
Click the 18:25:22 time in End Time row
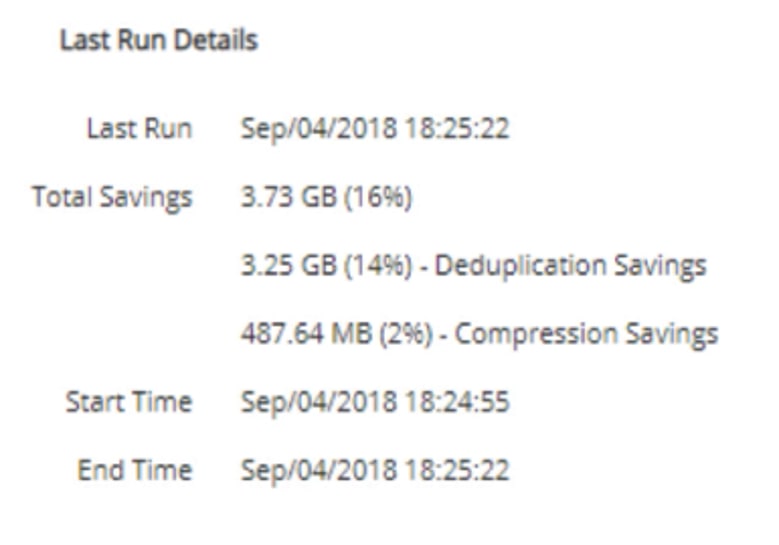458,470
